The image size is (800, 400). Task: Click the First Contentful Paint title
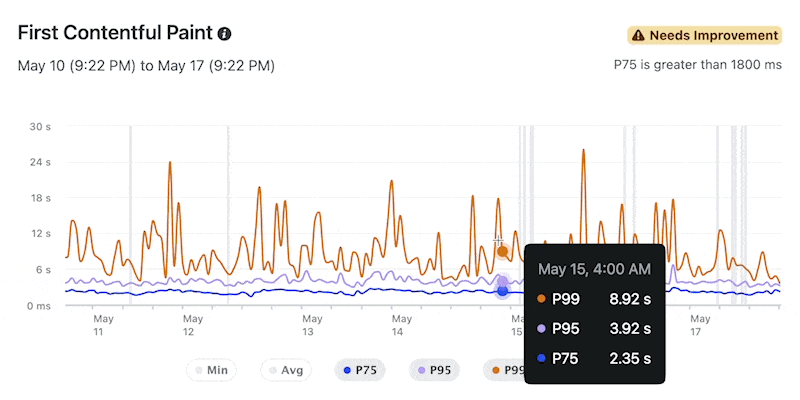tap(115, 33)
